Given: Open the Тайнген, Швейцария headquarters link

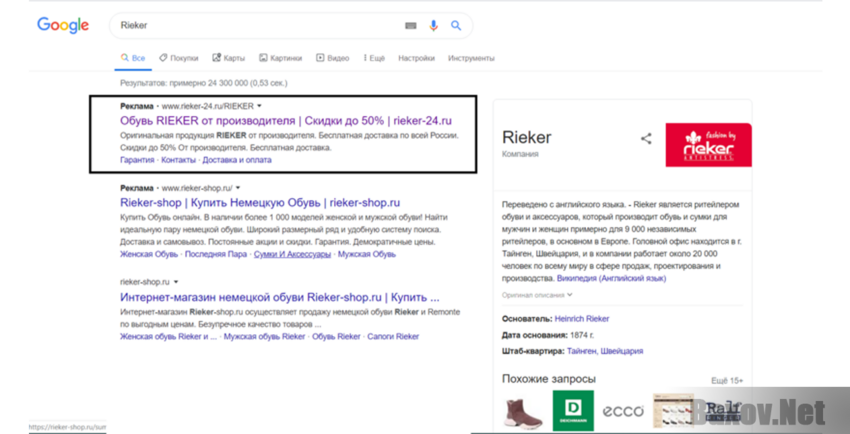Looking at the screenshot, I should (605, 351).
